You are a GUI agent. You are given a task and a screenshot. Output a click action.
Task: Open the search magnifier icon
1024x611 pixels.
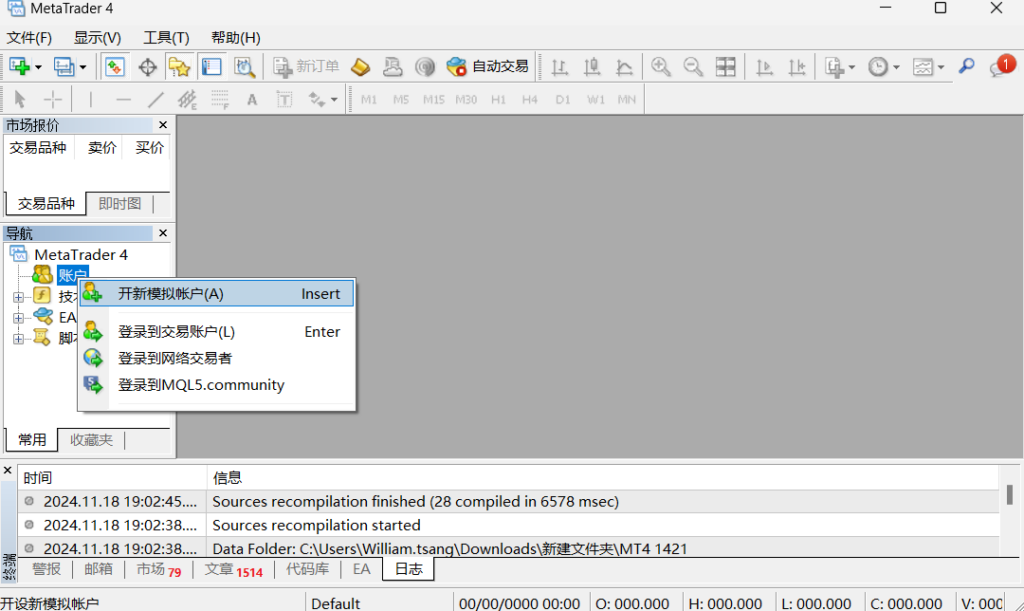coord(966,67)
